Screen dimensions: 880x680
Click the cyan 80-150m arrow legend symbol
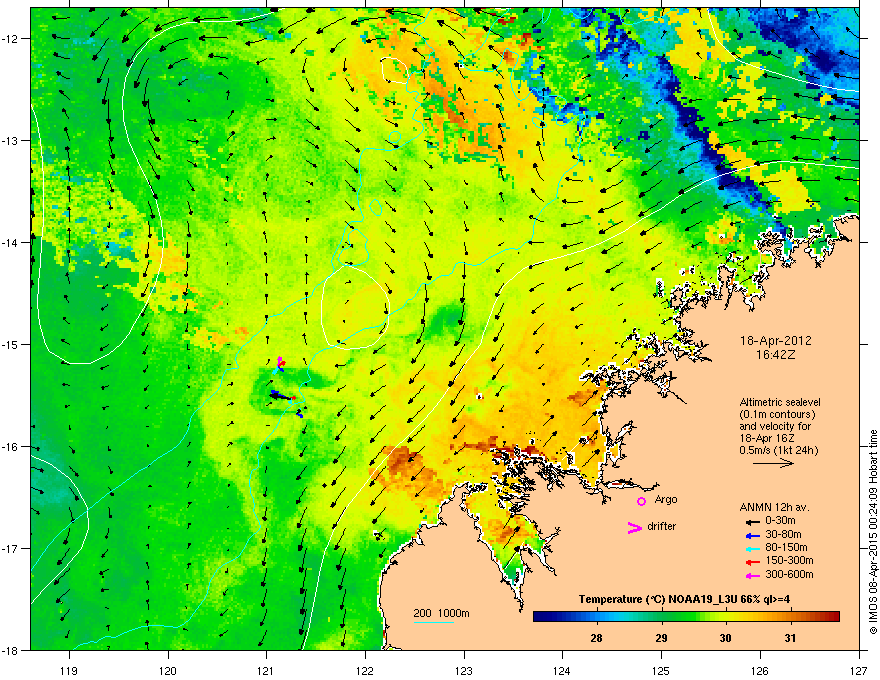[x=752, y=548]
